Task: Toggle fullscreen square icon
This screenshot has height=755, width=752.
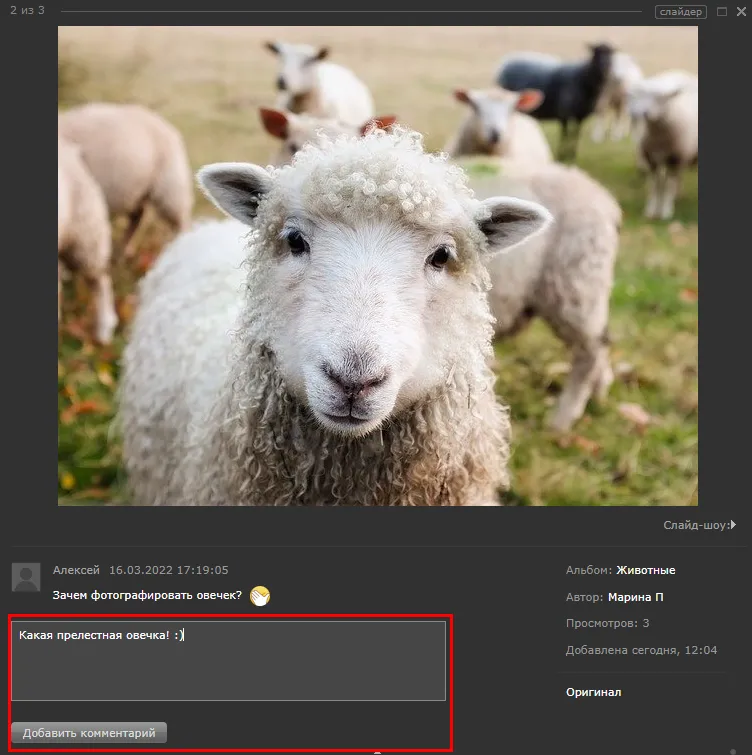Action: tap(722, 12)
